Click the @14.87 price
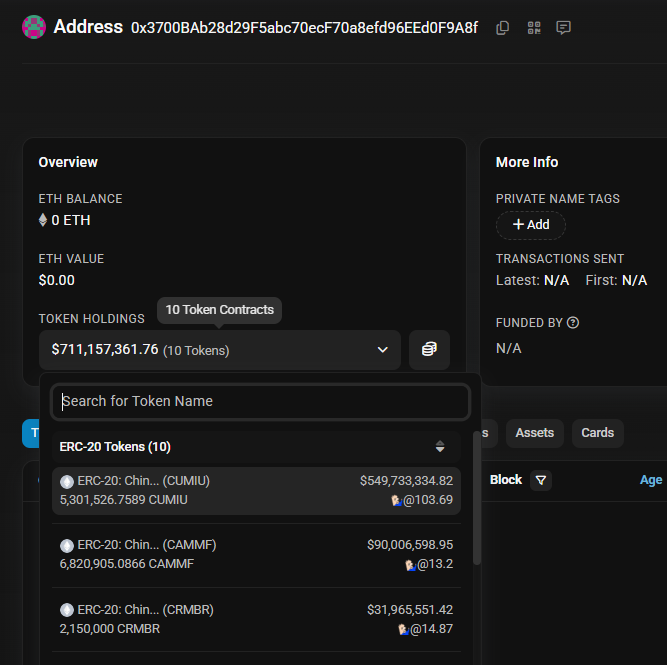Viewport: 667px width, 665px height. pos(431,629)
